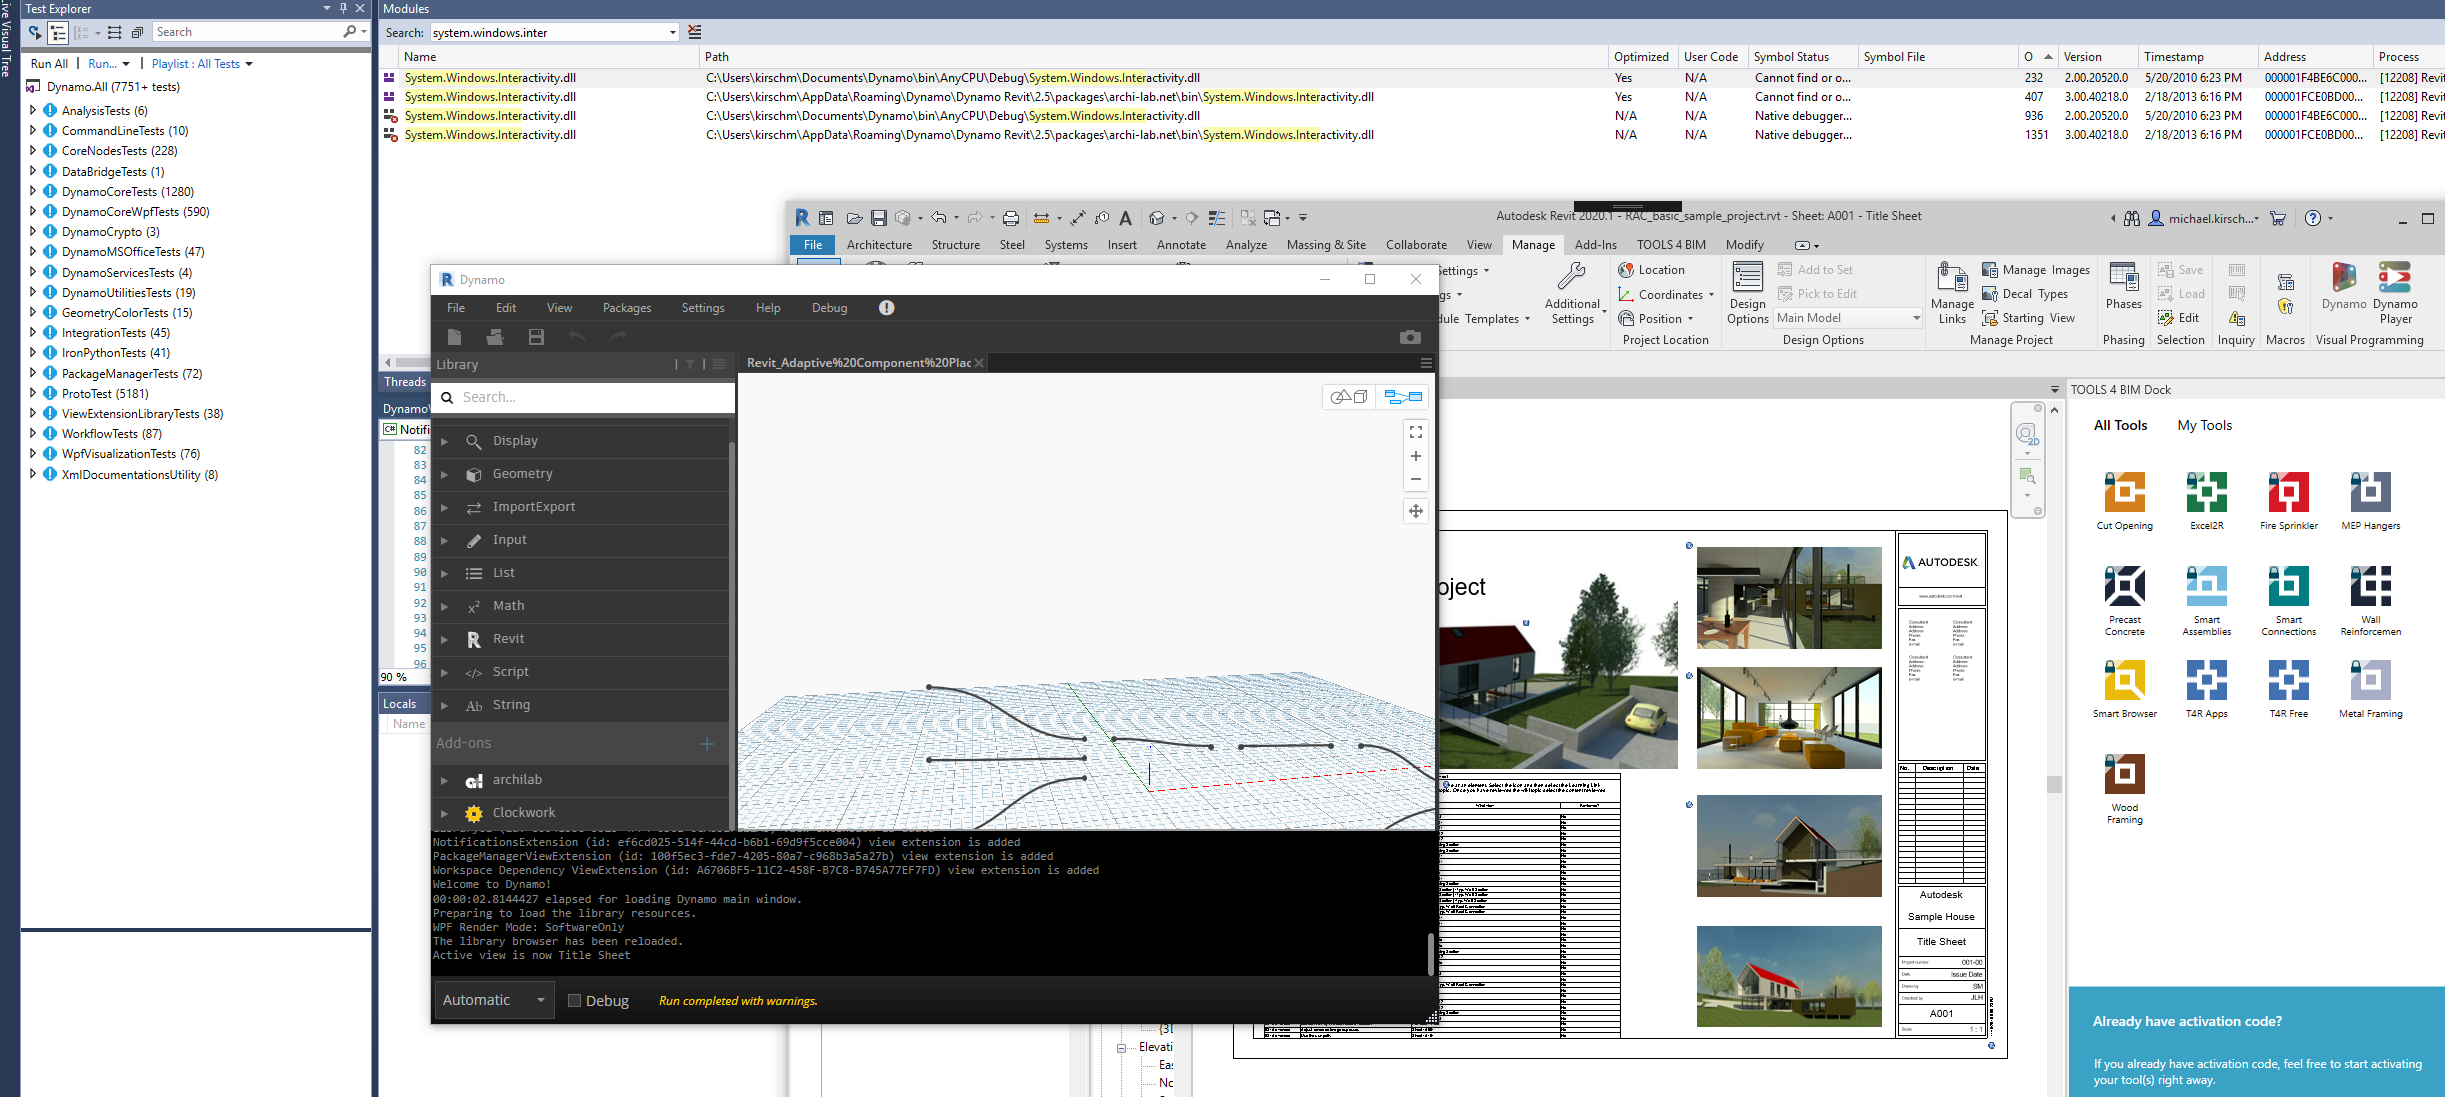Click the Dynamo camera screenshot icon

[x=1410, y=337]
